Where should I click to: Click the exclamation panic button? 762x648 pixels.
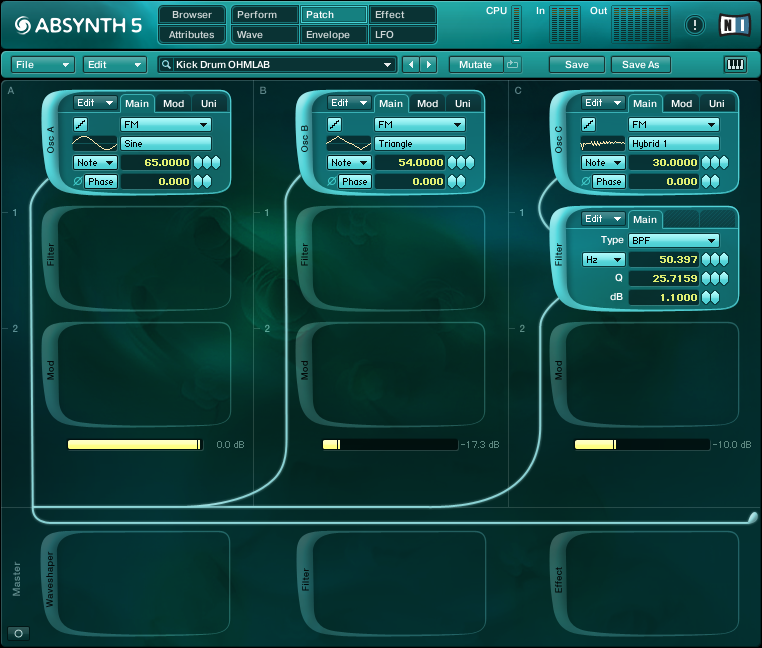(694, 25)
